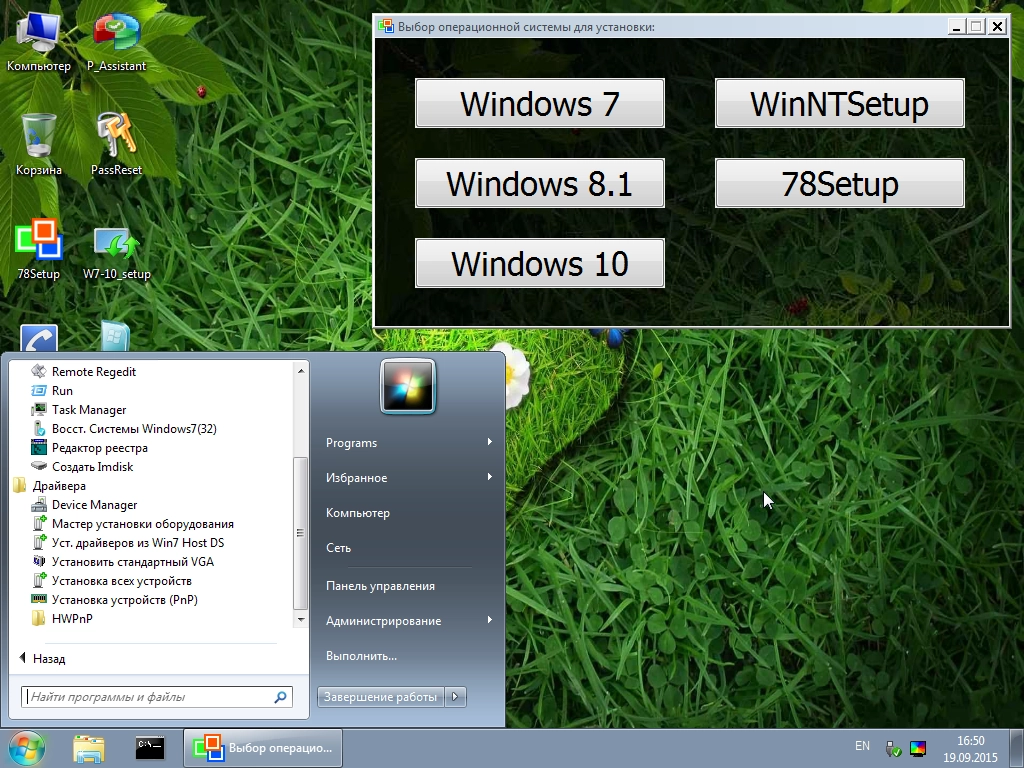Click the scrollbar thumb in program list
1024x768 pixels.
point(300,532)
